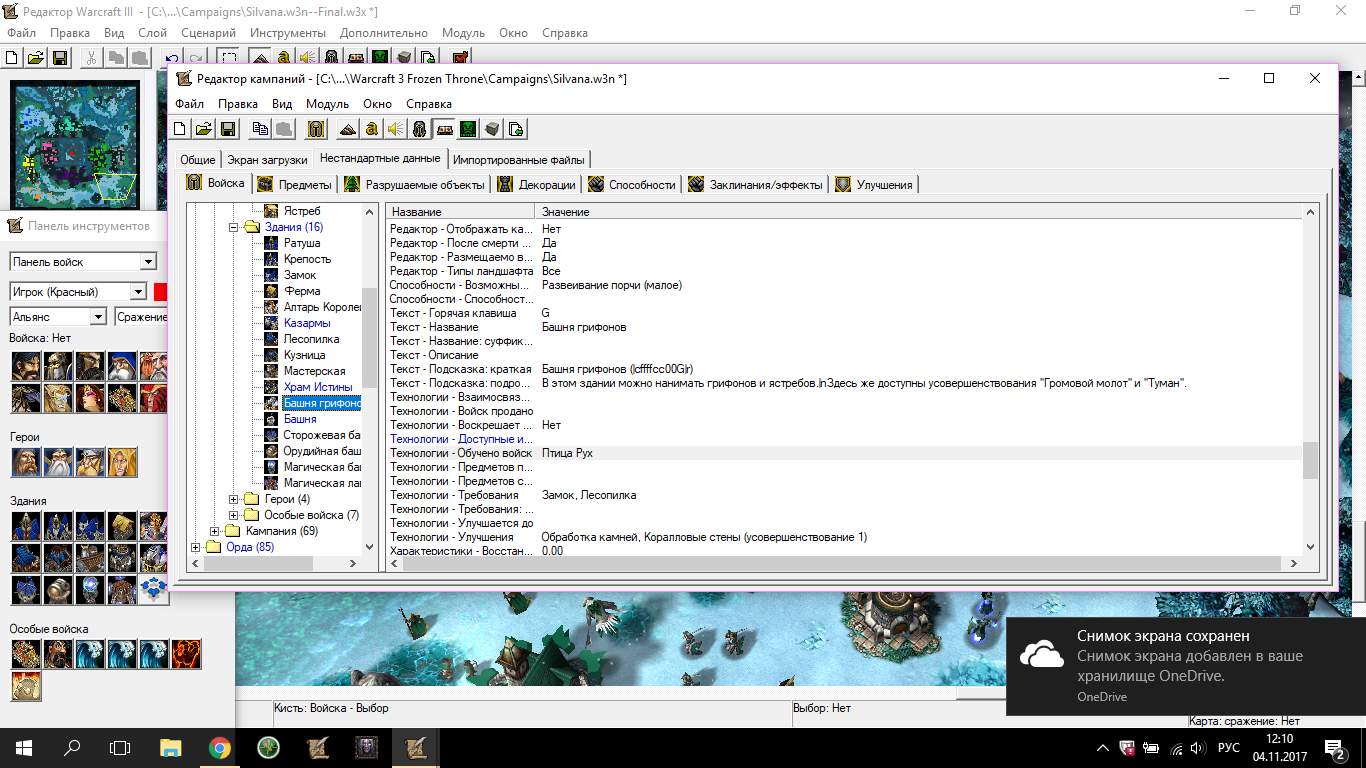The height and width of the screenshot is (768, 1366).
Task: Expand the Особые войска (7) tree folder
Action: click(235, 515)
